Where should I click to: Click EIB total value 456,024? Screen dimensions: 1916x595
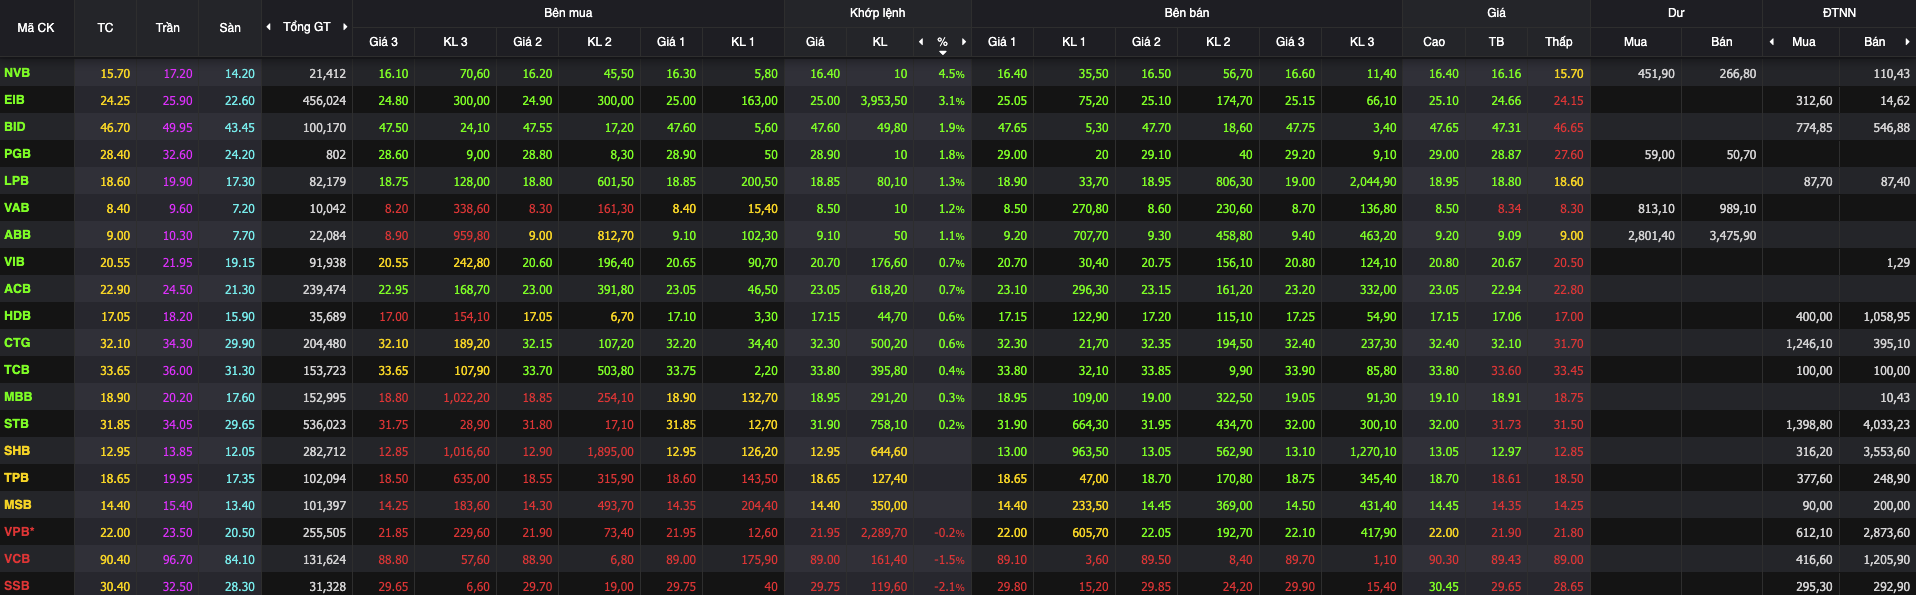click(x=324, y=101)
